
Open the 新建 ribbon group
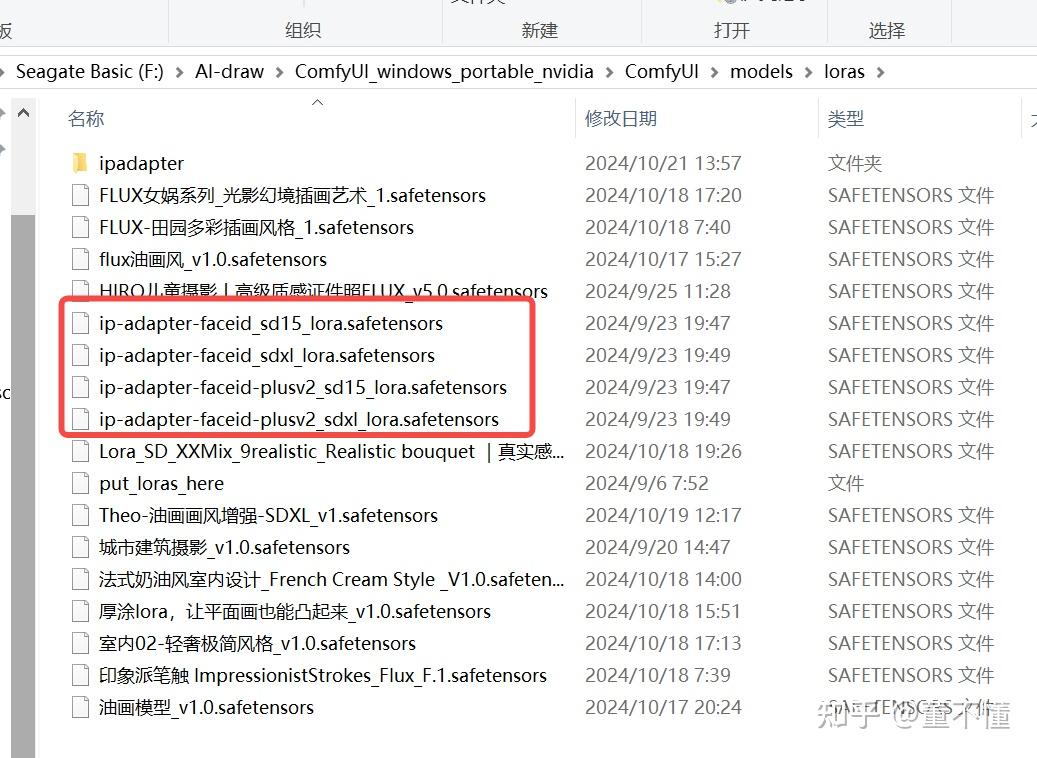[x=539, y=30]
